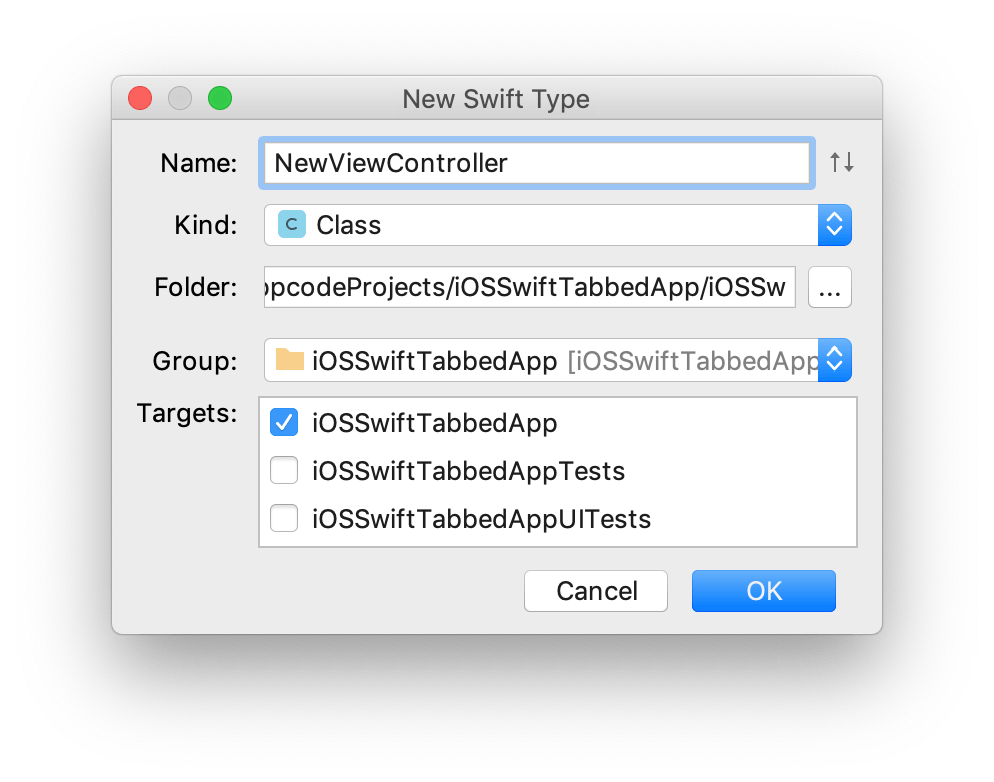This screenshot has height=782, width=994.
Task: Click the Name text field
Action: point(535,163)
